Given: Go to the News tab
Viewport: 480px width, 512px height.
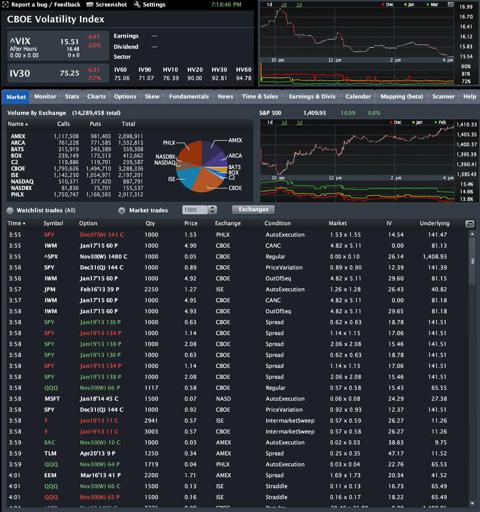Looking at the screenshot, I should tap(225, 96).
